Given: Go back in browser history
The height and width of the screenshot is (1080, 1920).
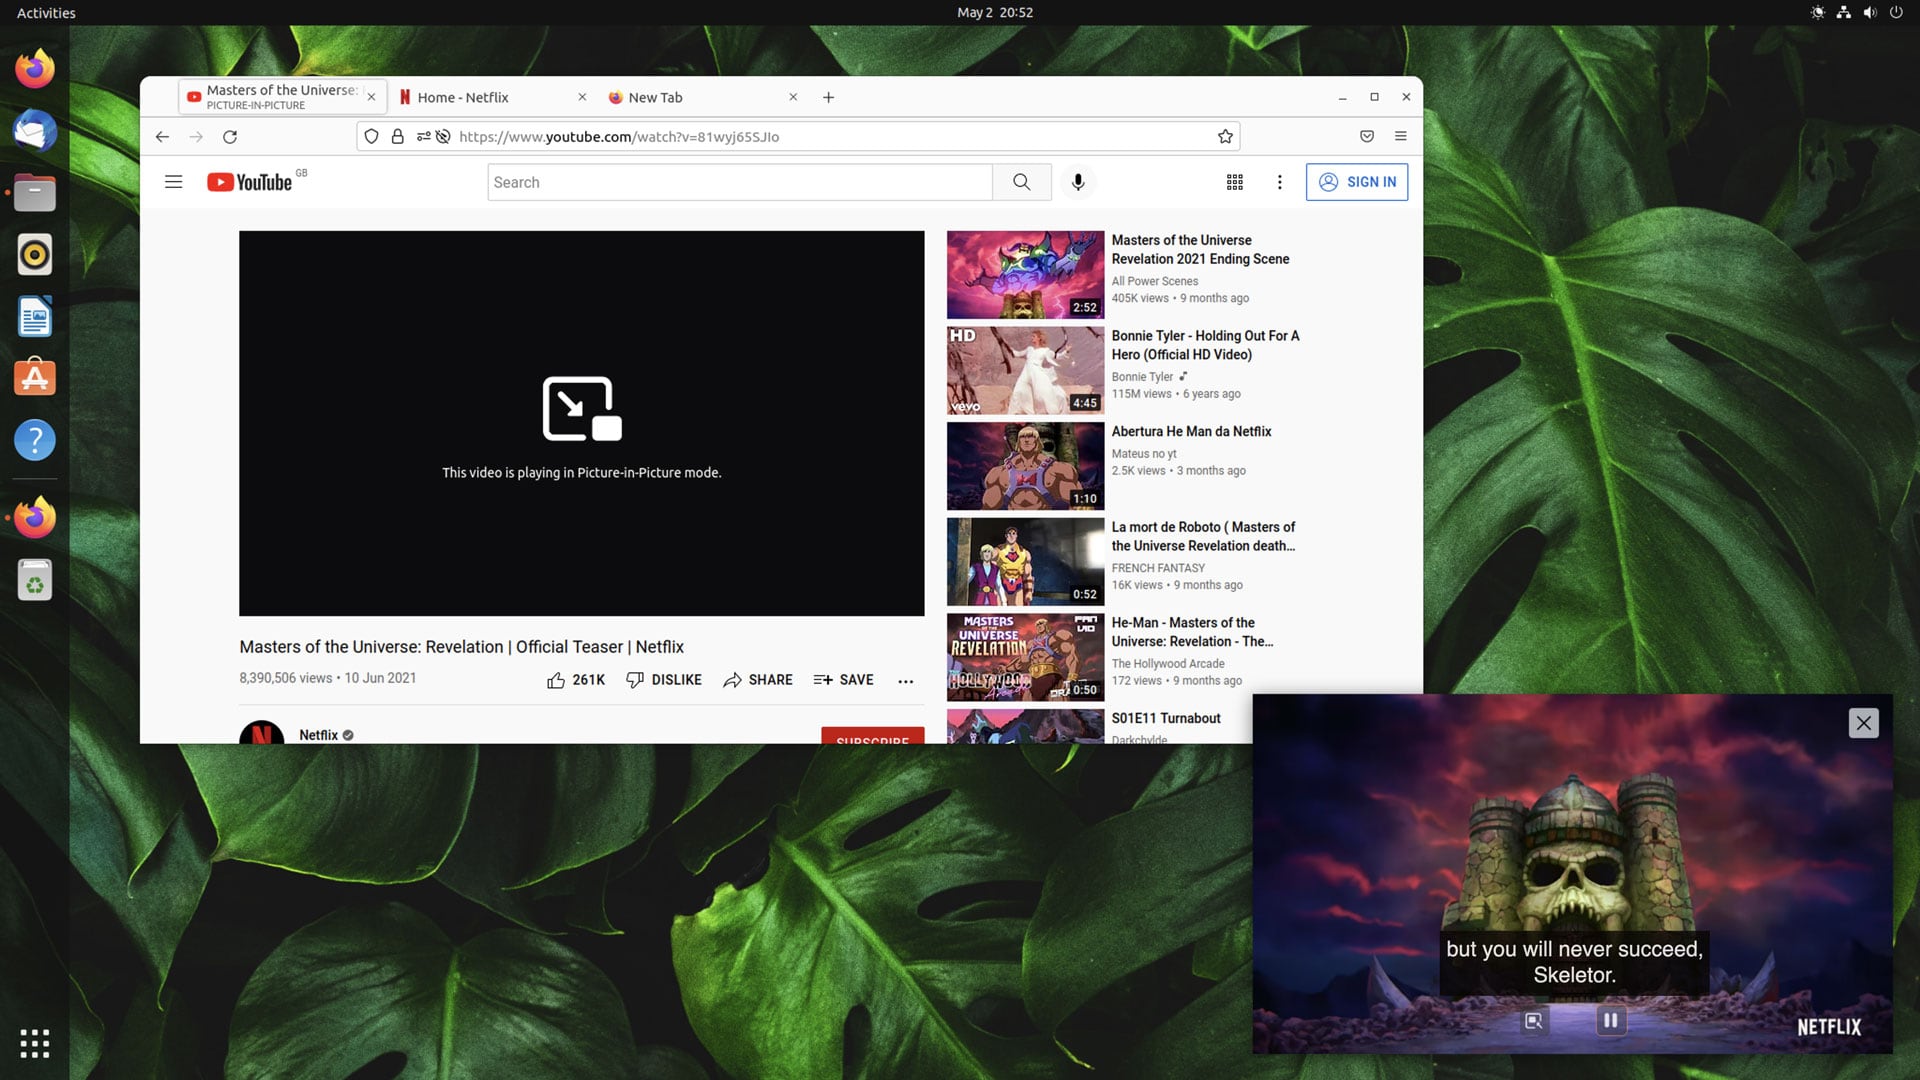Looking at the screenshot, I should 162,137.
